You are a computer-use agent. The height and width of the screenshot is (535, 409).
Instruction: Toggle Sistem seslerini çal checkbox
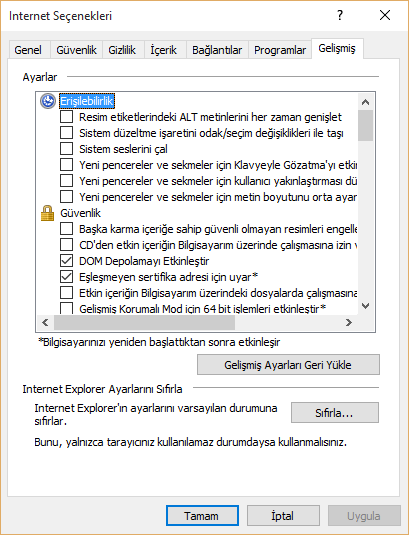coord(66,149)
